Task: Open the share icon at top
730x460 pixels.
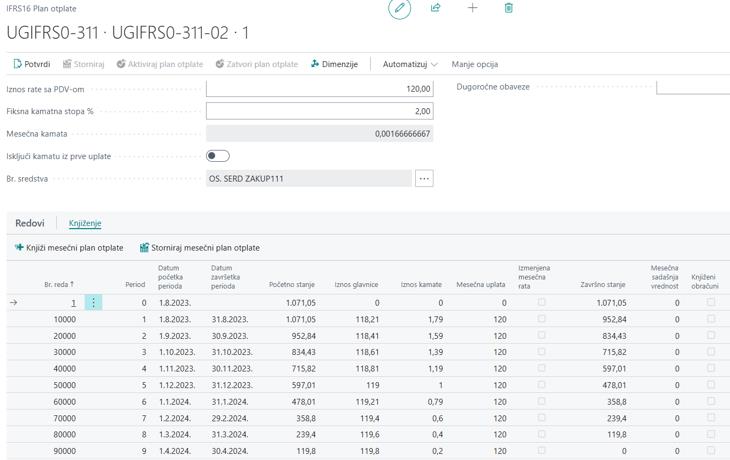Action: [x=435, y=8]
